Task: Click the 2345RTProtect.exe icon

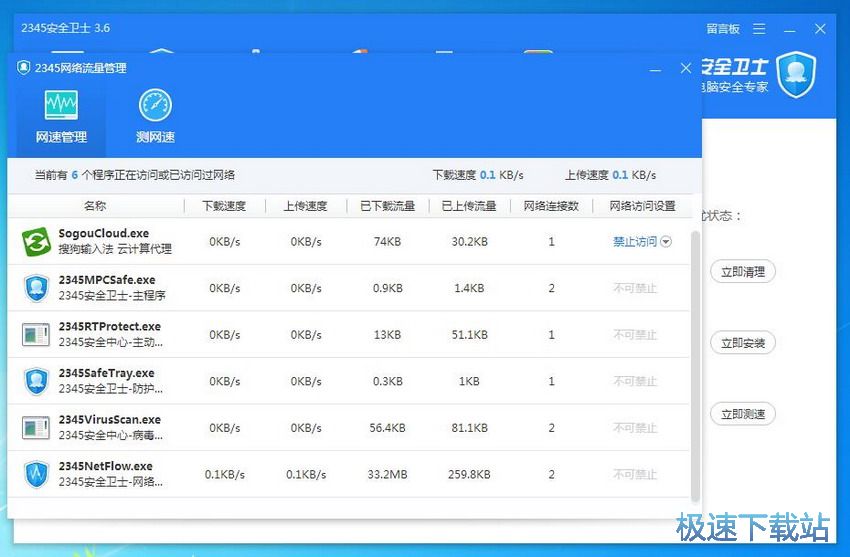Action: pyautogui.click(x=36, y=335)
